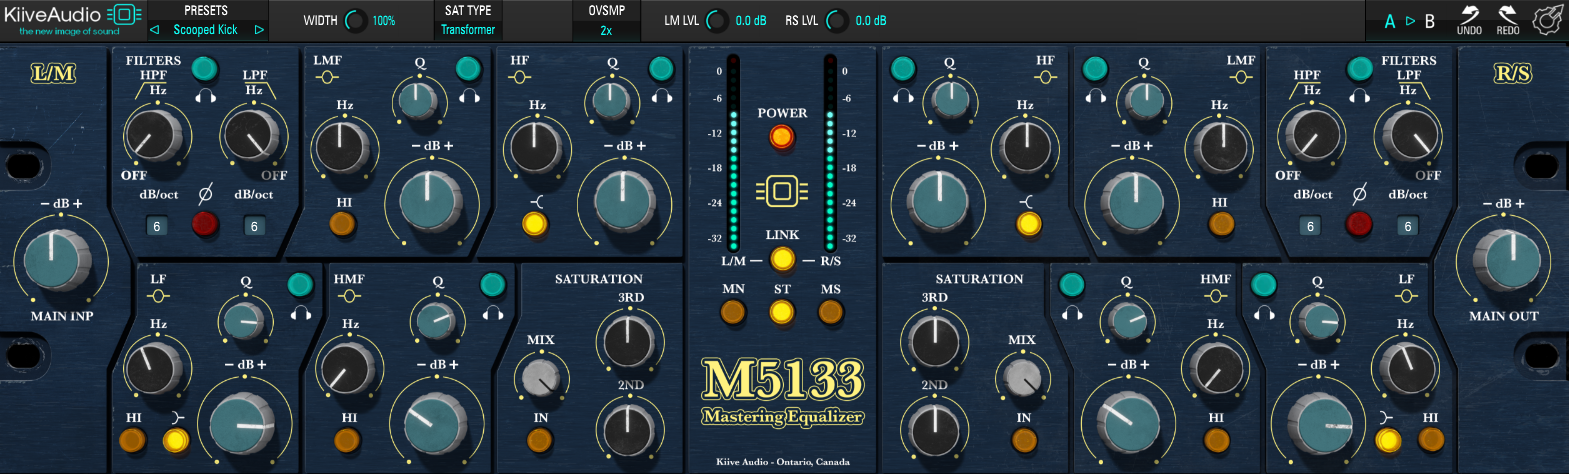Click the PRESETS label
Image resolution: width=1569 pixels, height=474 pixels.
pos(206,10)
